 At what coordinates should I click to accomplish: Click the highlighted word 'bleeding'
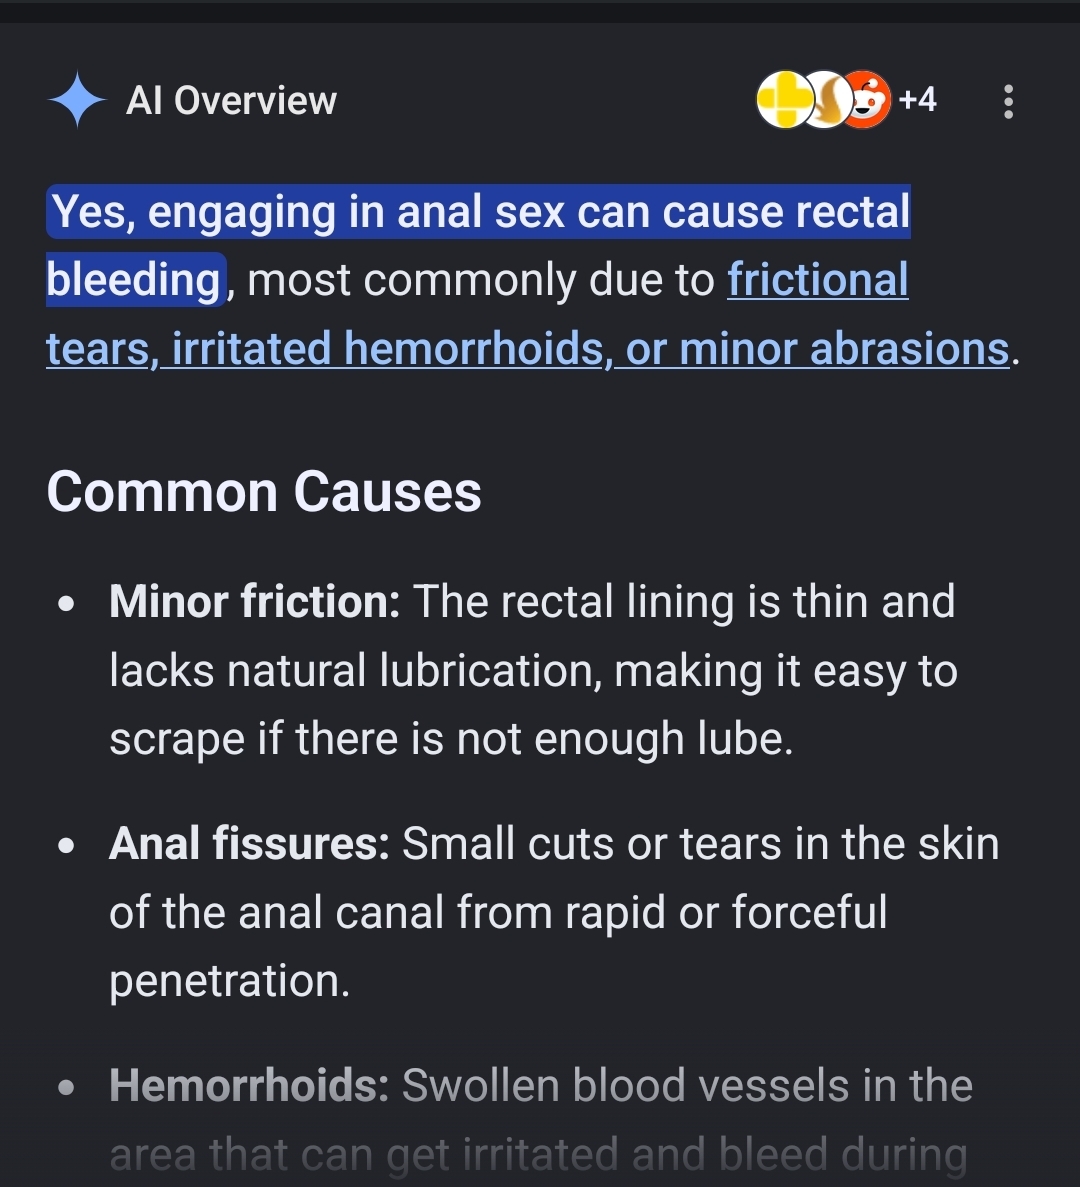(x=134, y=279)
